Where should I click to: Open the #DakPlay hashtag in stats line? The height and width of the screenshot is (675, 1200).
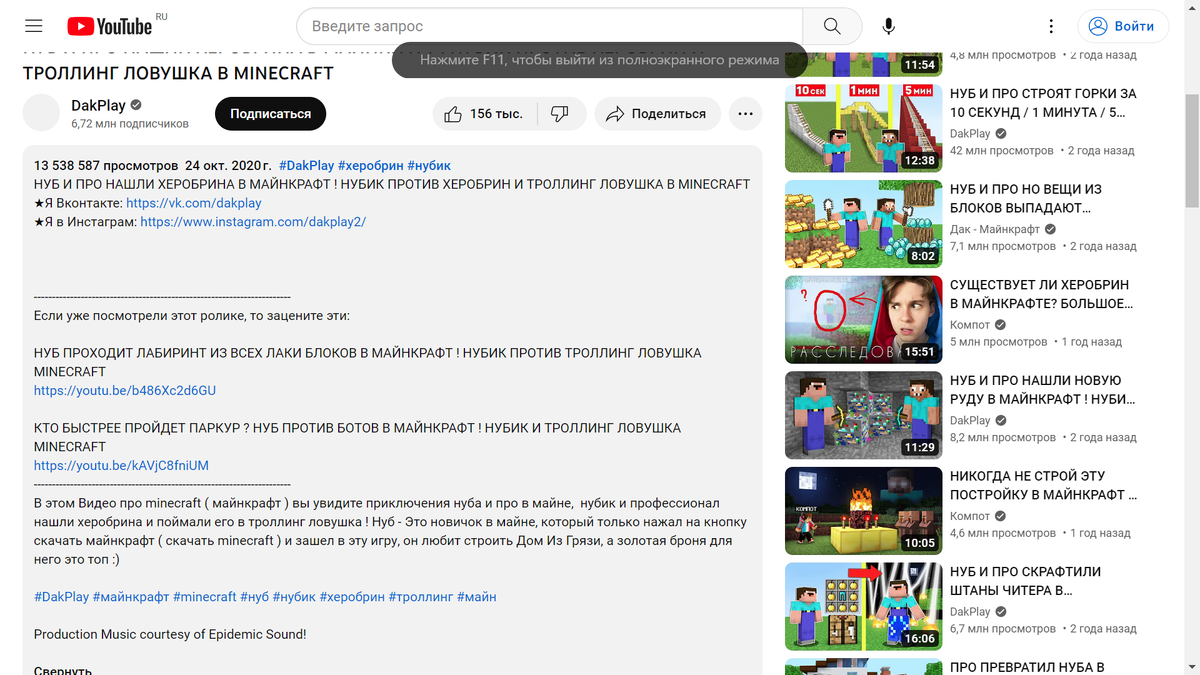point(306,165)
